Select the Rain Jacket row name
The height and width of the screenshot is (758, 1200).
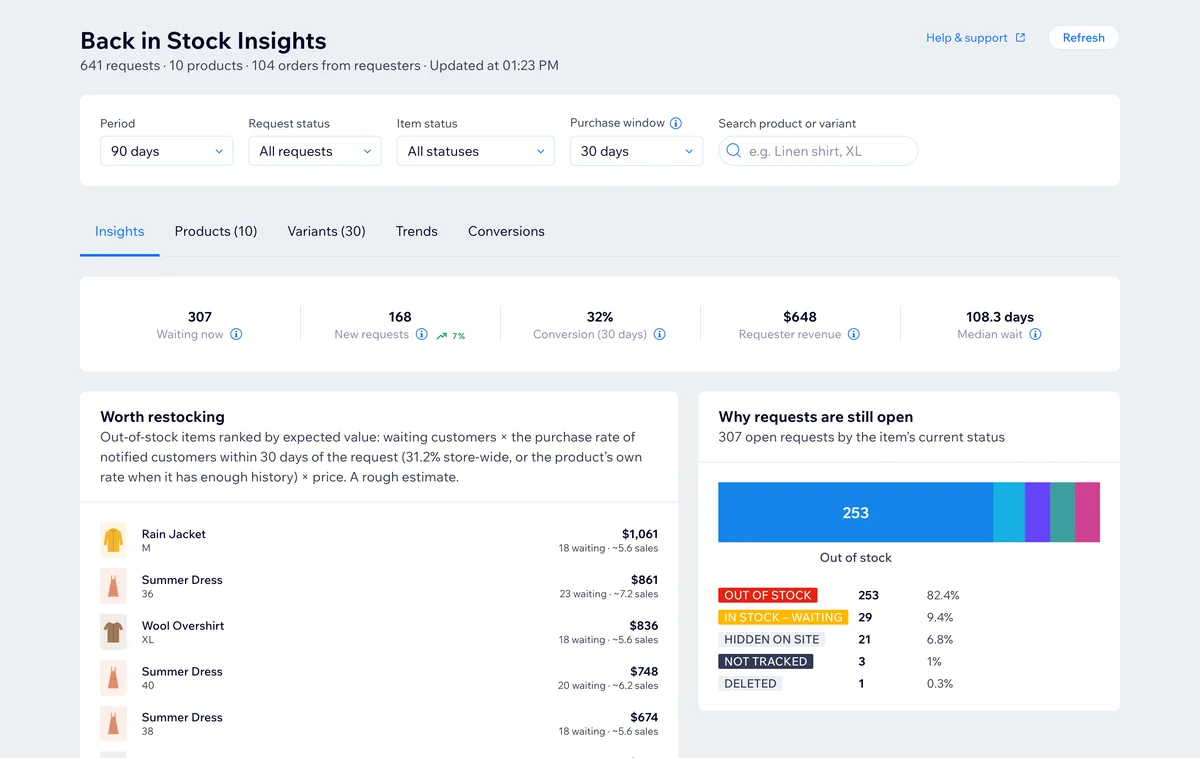pos(174,534)
